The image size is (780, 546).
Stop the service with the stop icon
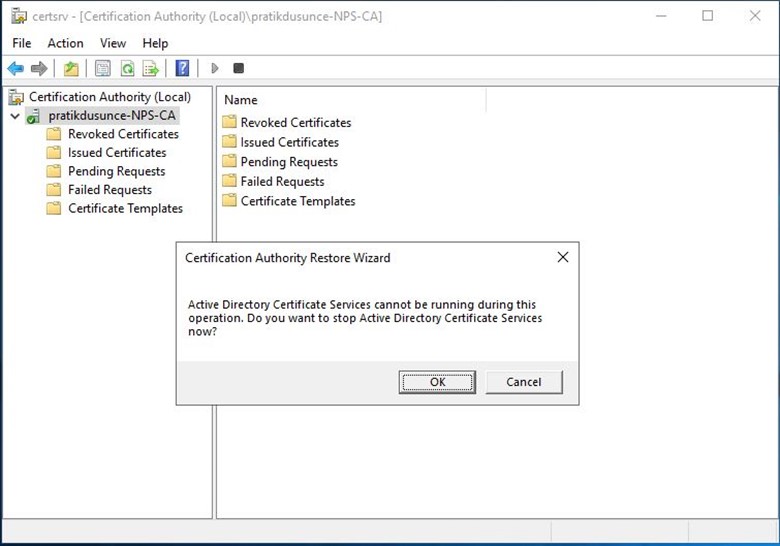pos(239,68)
